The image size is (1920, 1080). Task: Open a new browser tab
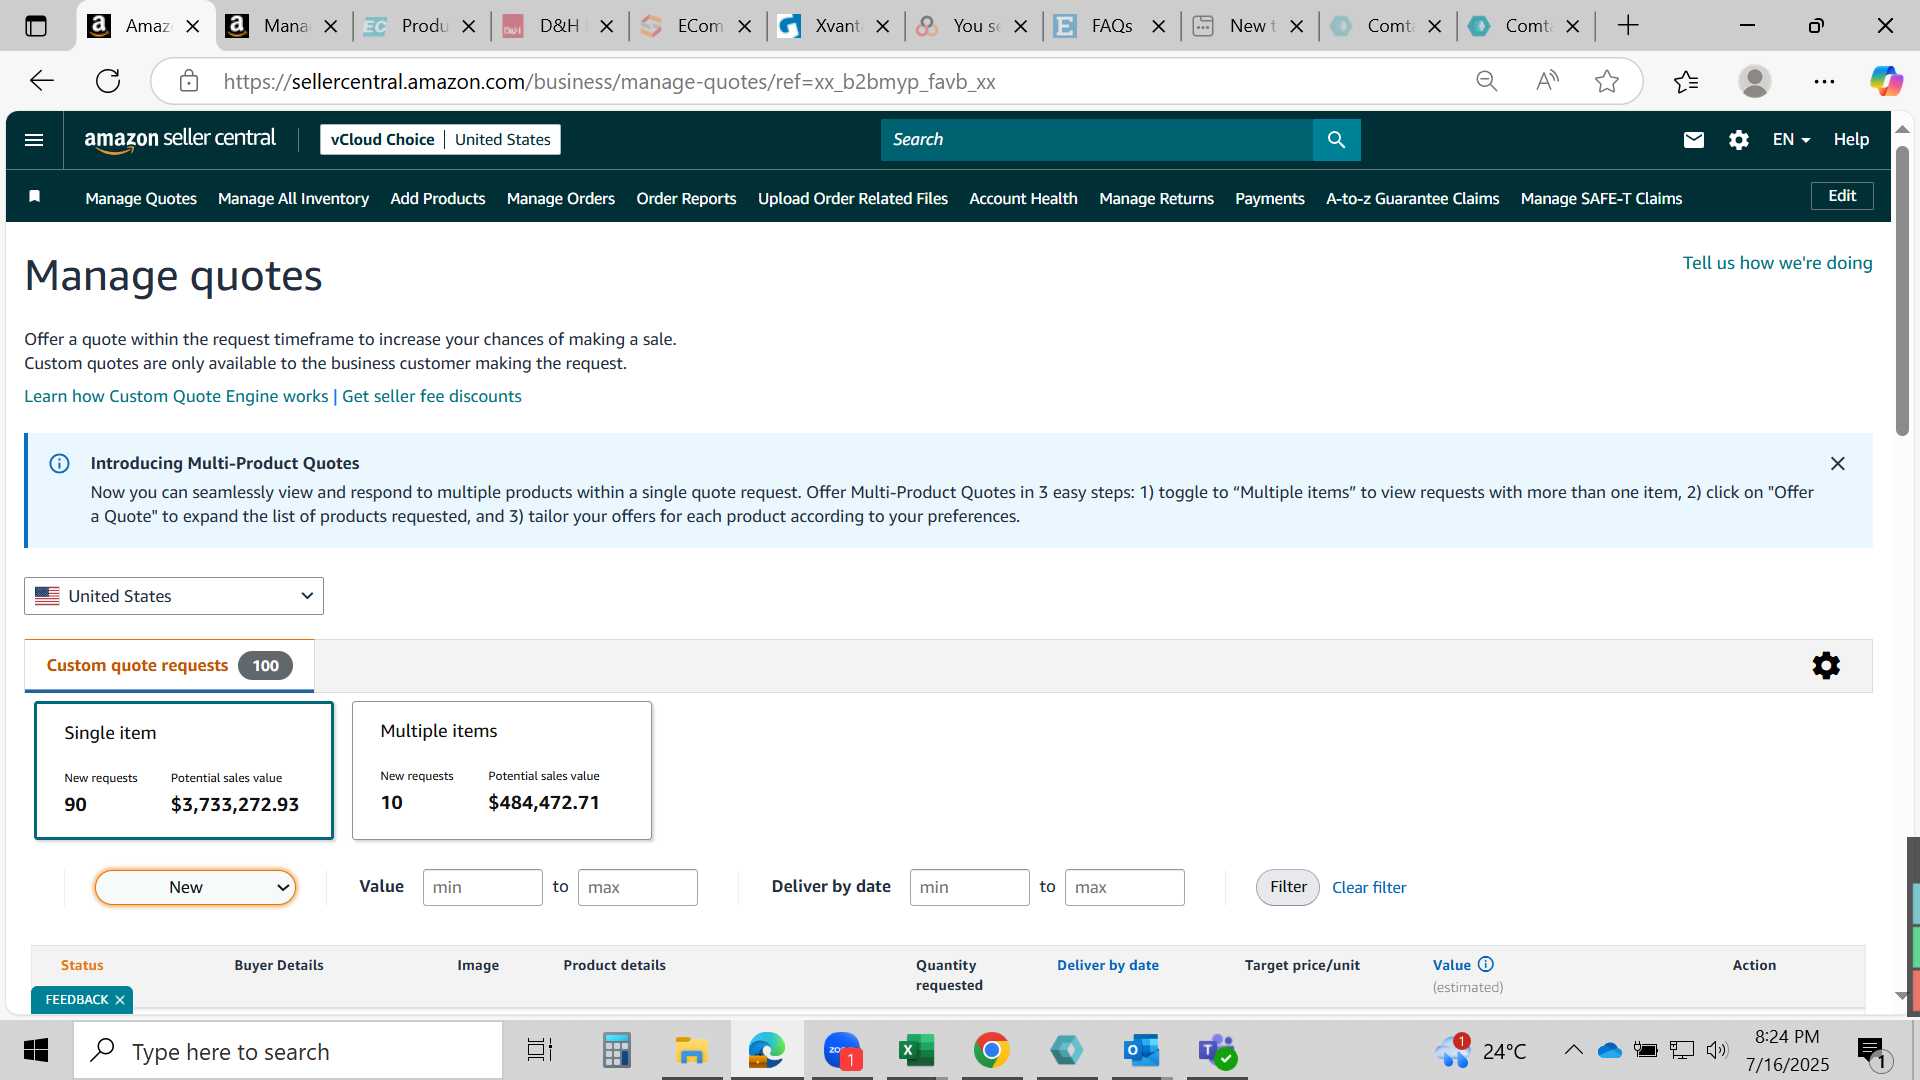1628,26
